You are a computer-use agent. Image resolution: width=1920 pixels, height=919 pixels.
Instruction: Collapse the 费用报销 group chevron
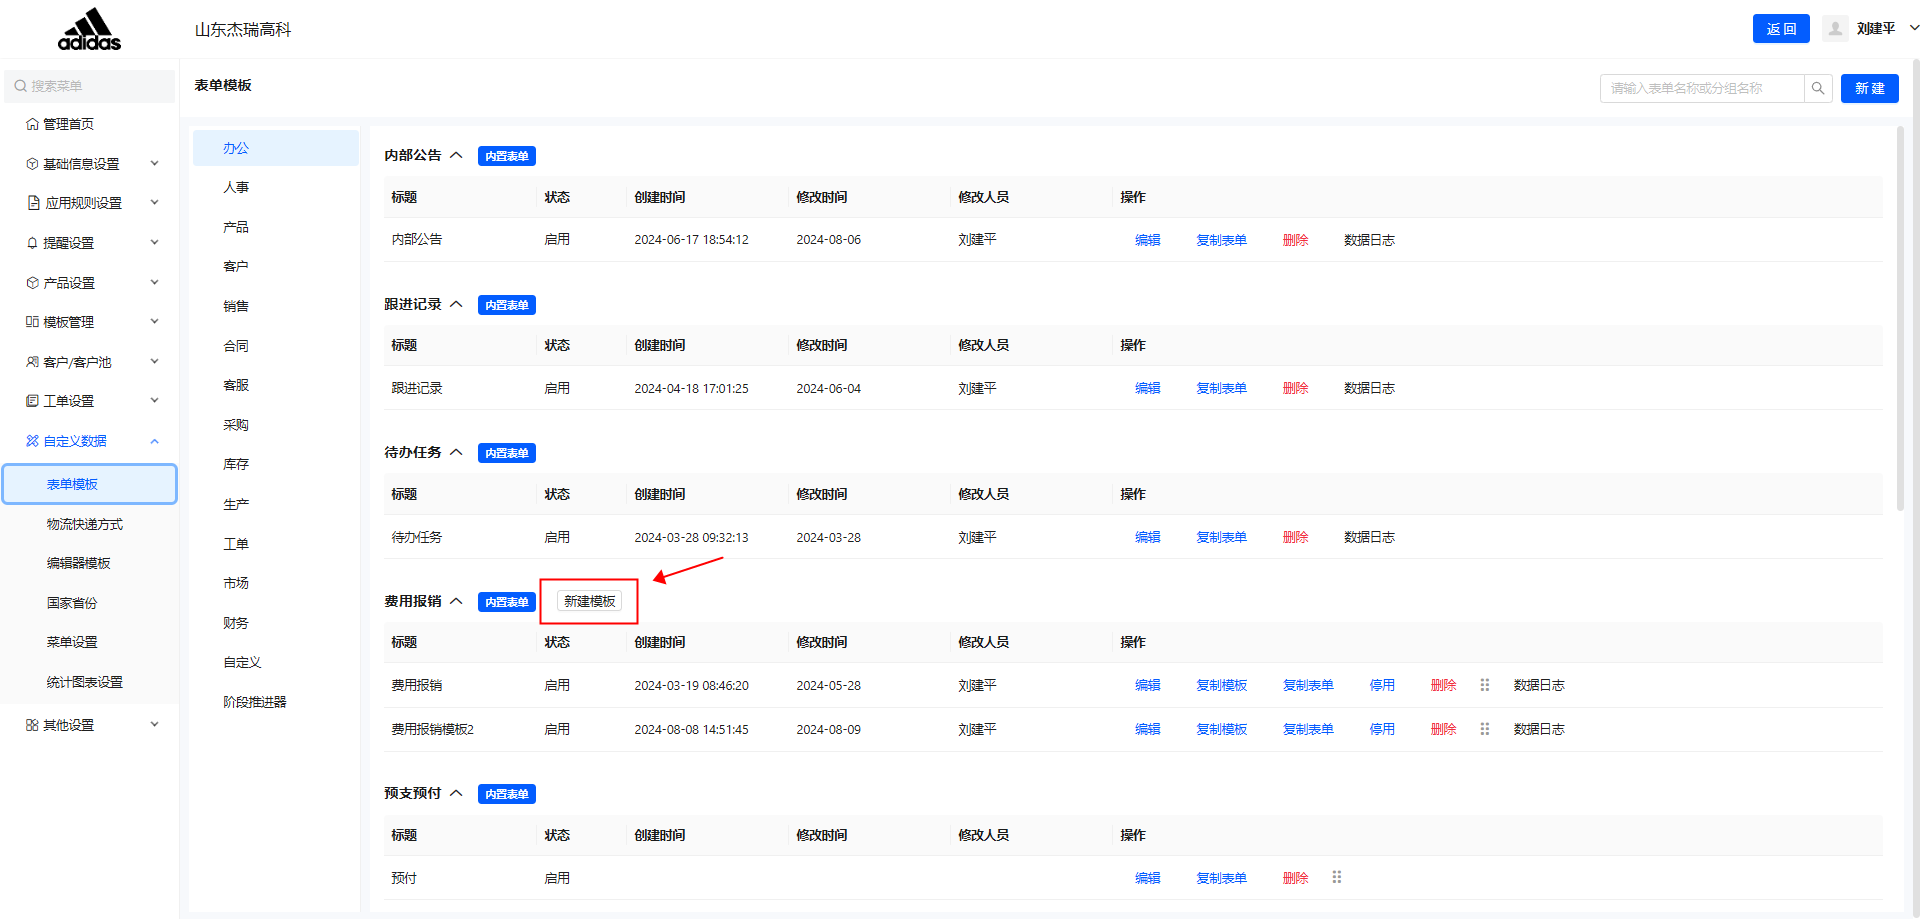point(456,601)
